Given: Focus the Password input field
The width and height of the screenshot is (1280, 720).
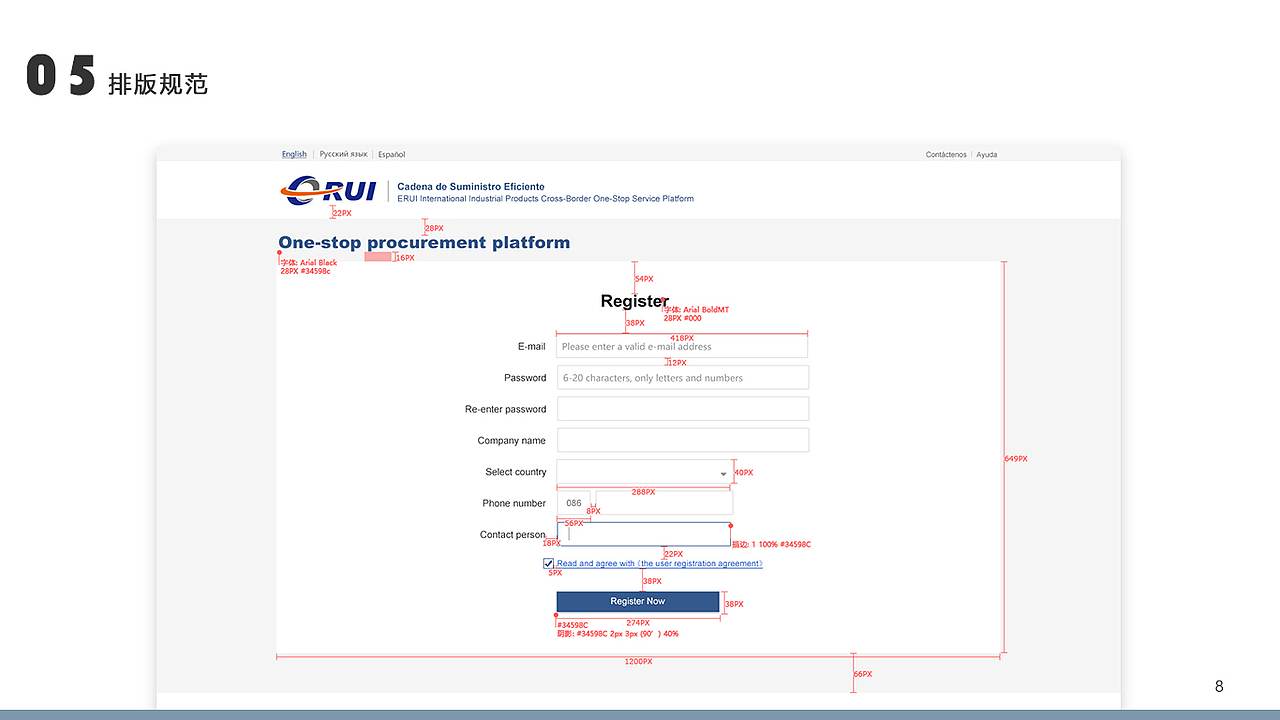Looking at the screenshot, I should [x=682, y=377].
